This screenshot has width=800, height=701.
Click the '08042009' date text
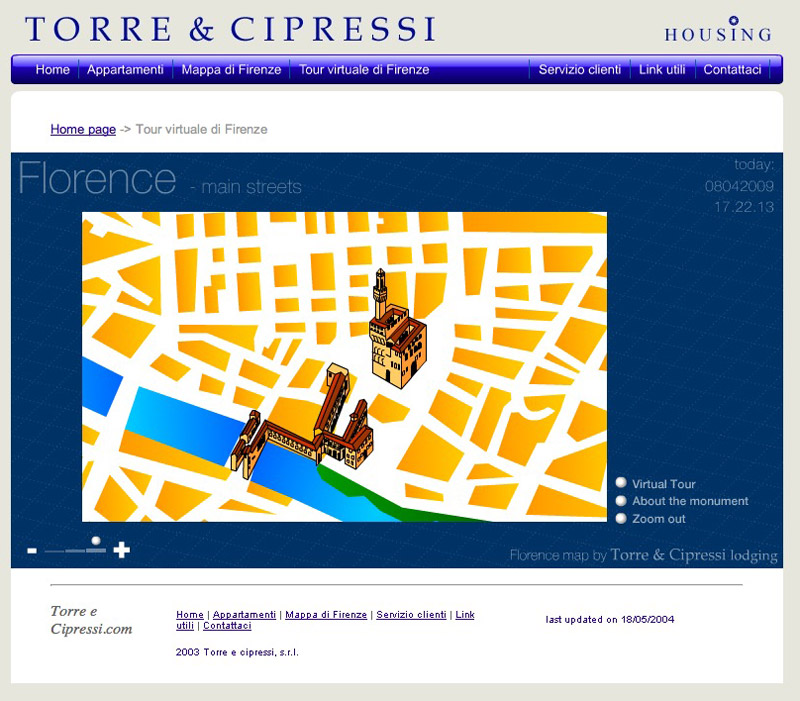coord(739,186)
